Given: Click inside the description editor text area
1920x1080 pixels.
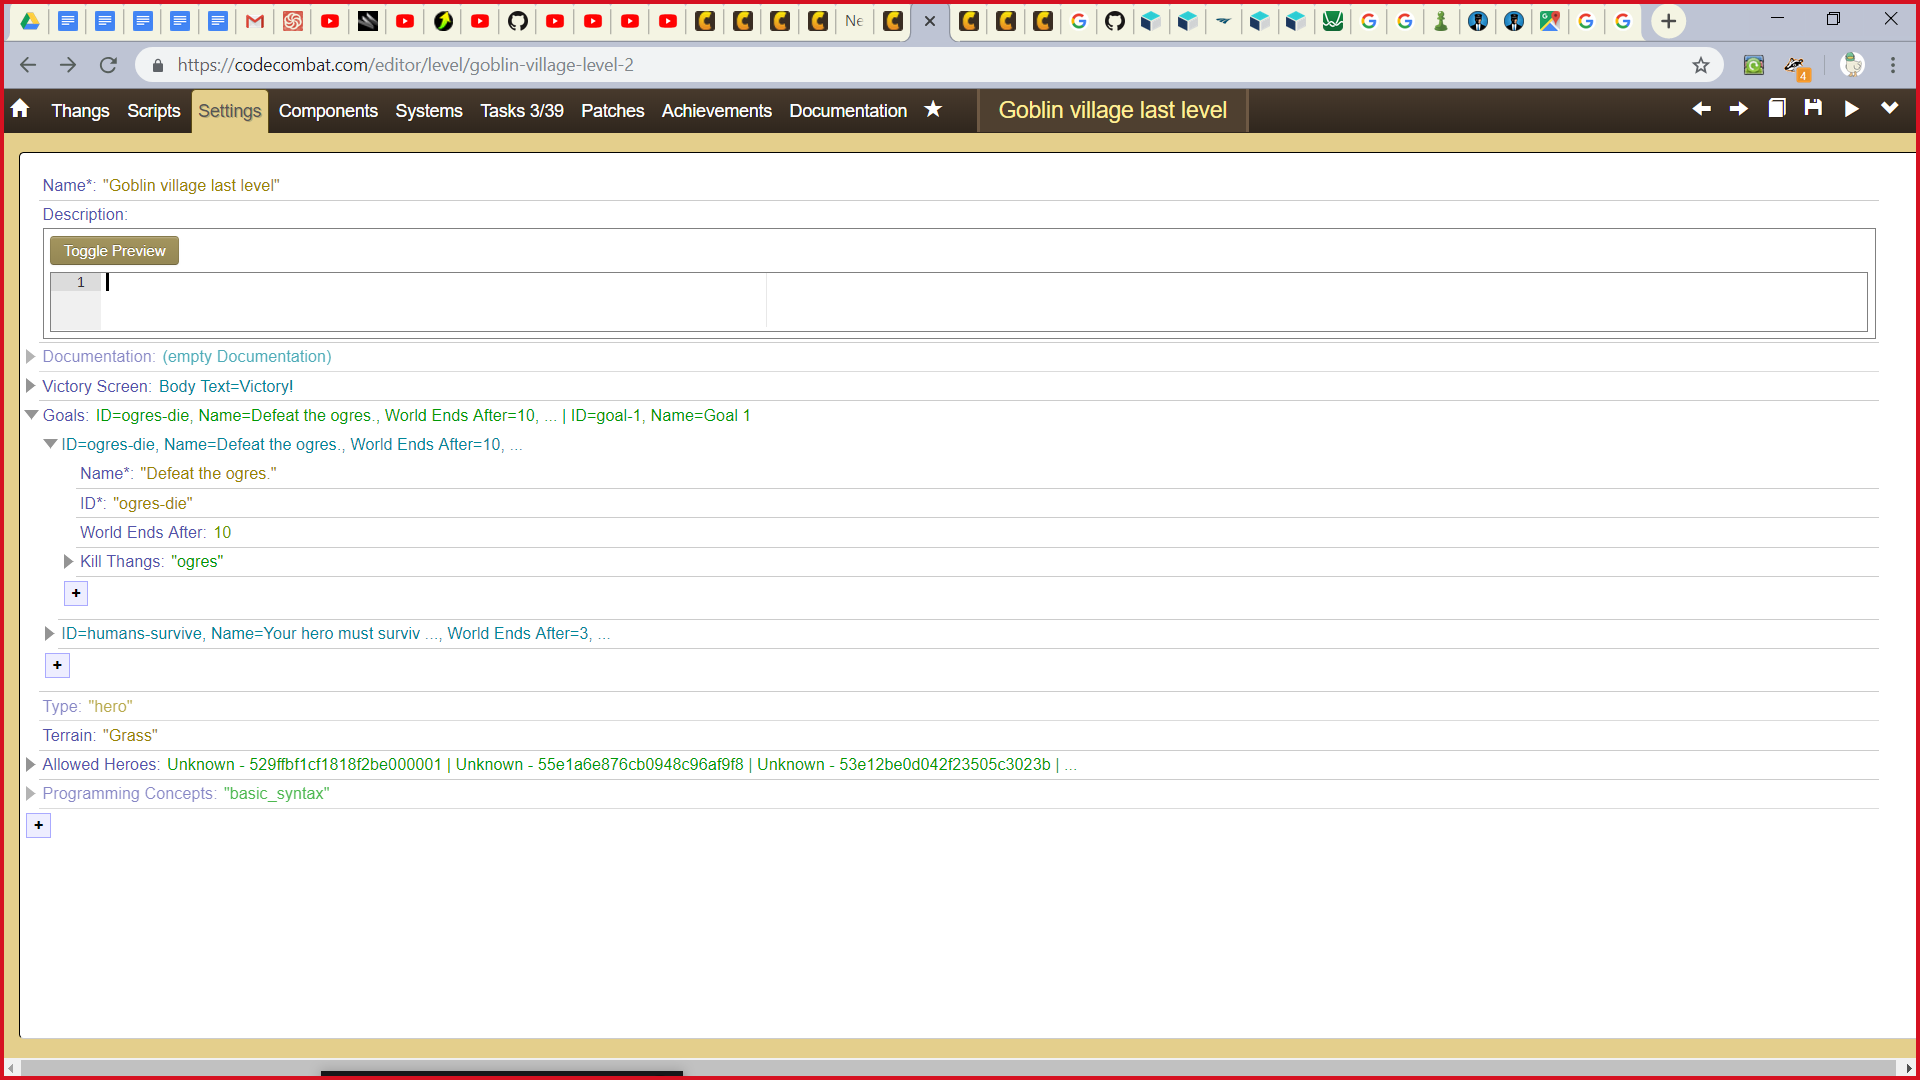Looking at the screenshot, I should [430, 300].
